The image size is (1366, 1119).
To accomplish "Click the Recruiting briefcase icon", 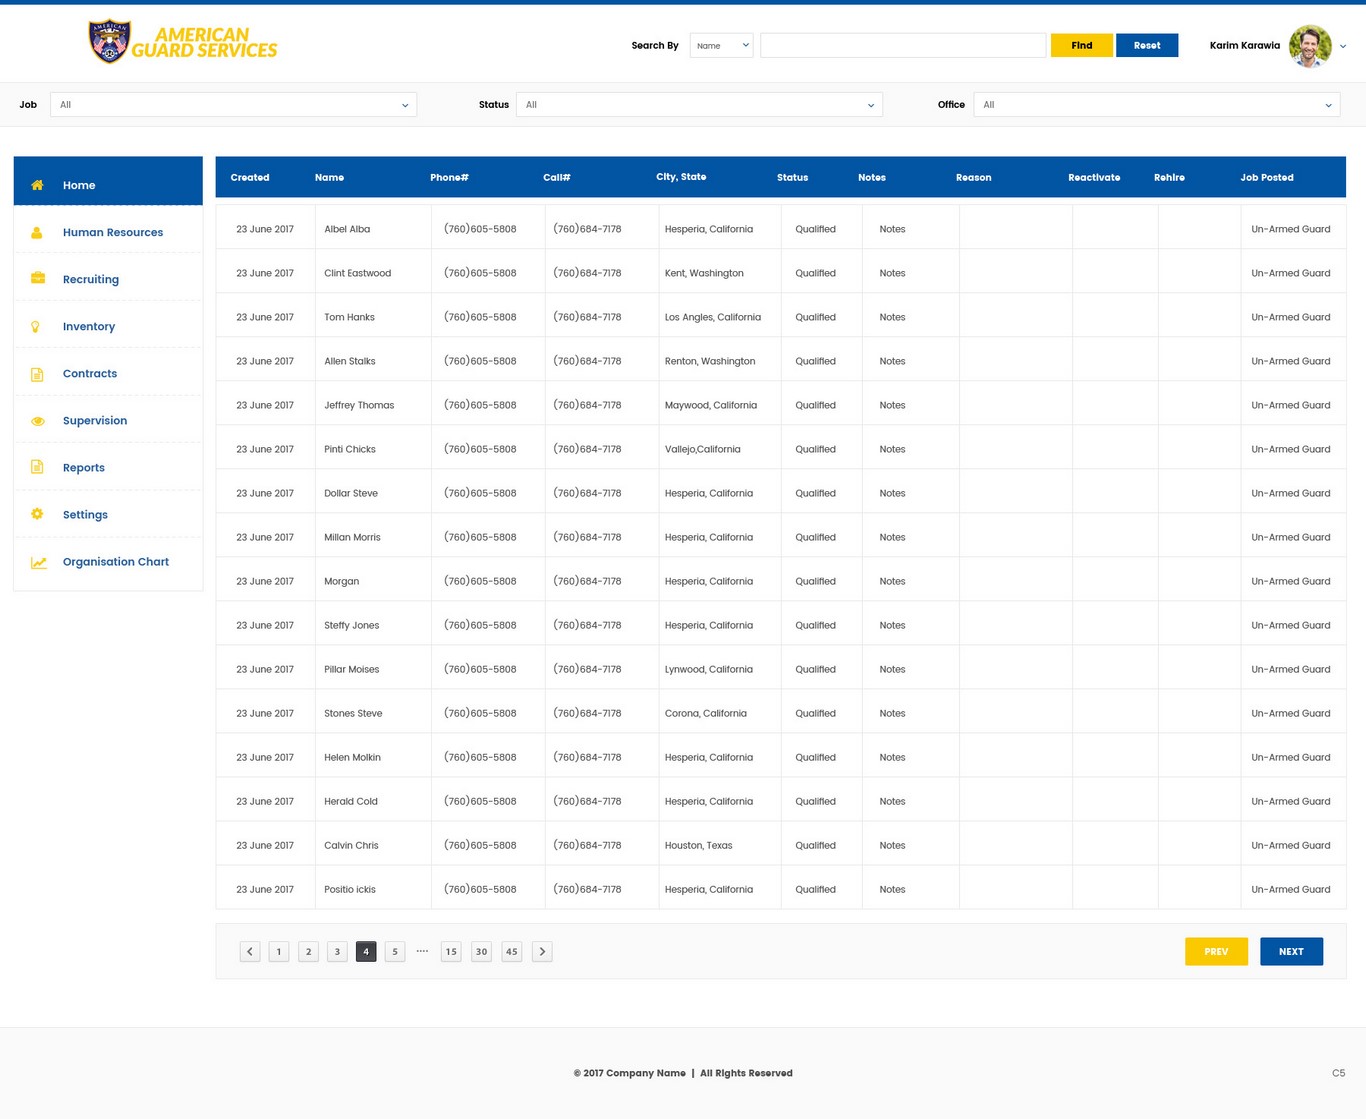I will tap(38, 279).
